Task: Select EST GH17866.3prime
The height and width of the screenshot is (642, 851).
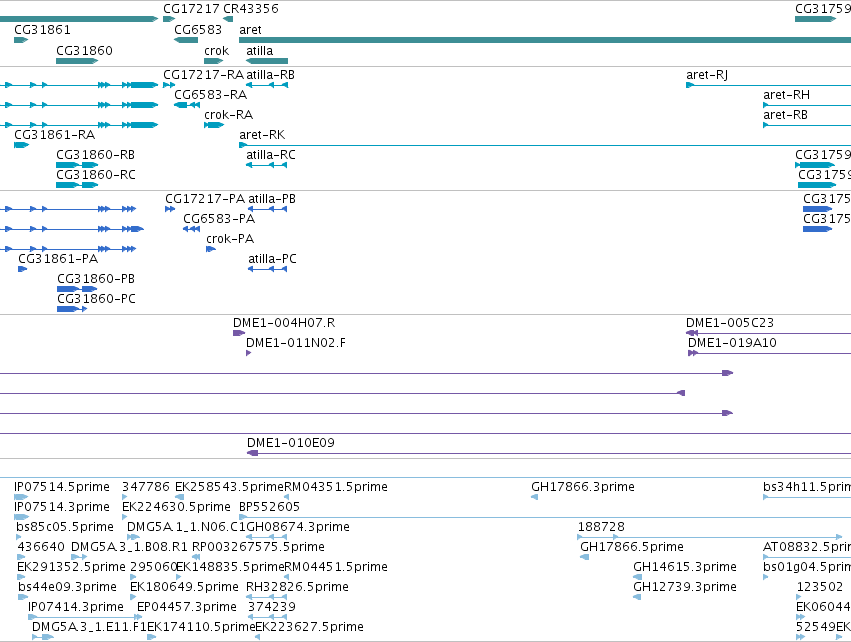Action: point(583,487)
